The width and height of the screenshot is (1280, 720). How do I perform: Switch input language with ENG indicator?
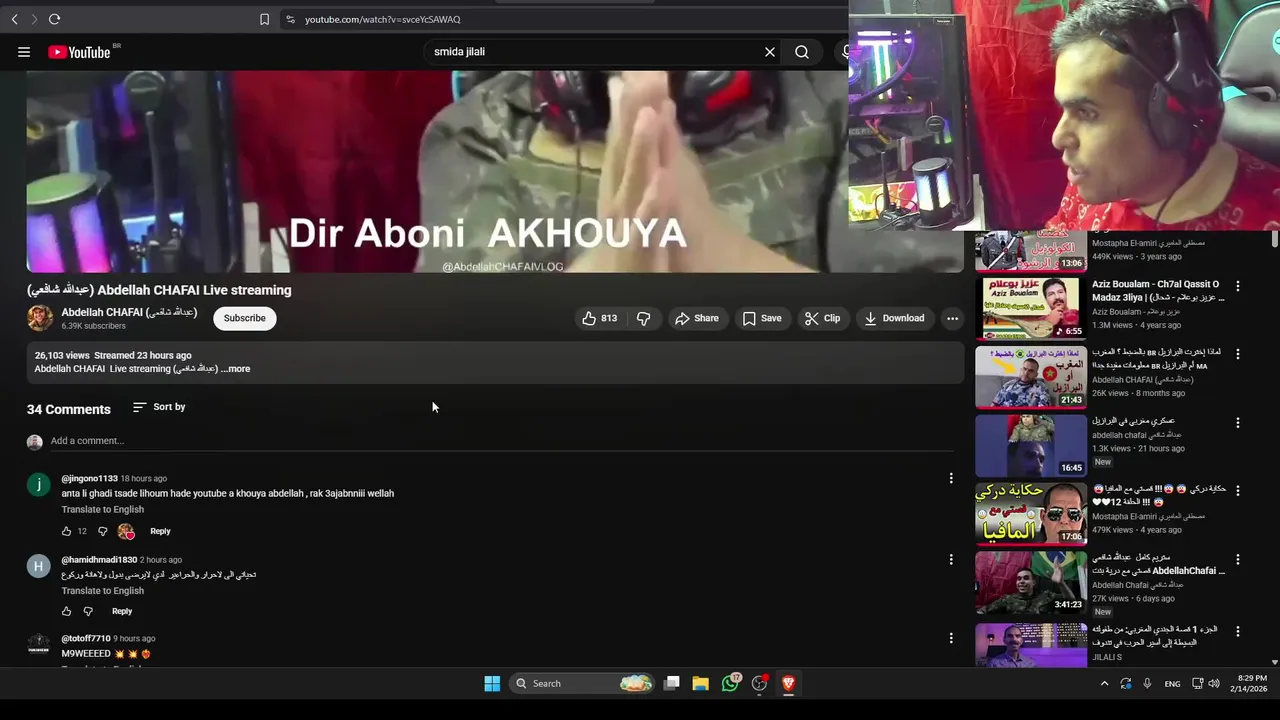point(1172,684)
